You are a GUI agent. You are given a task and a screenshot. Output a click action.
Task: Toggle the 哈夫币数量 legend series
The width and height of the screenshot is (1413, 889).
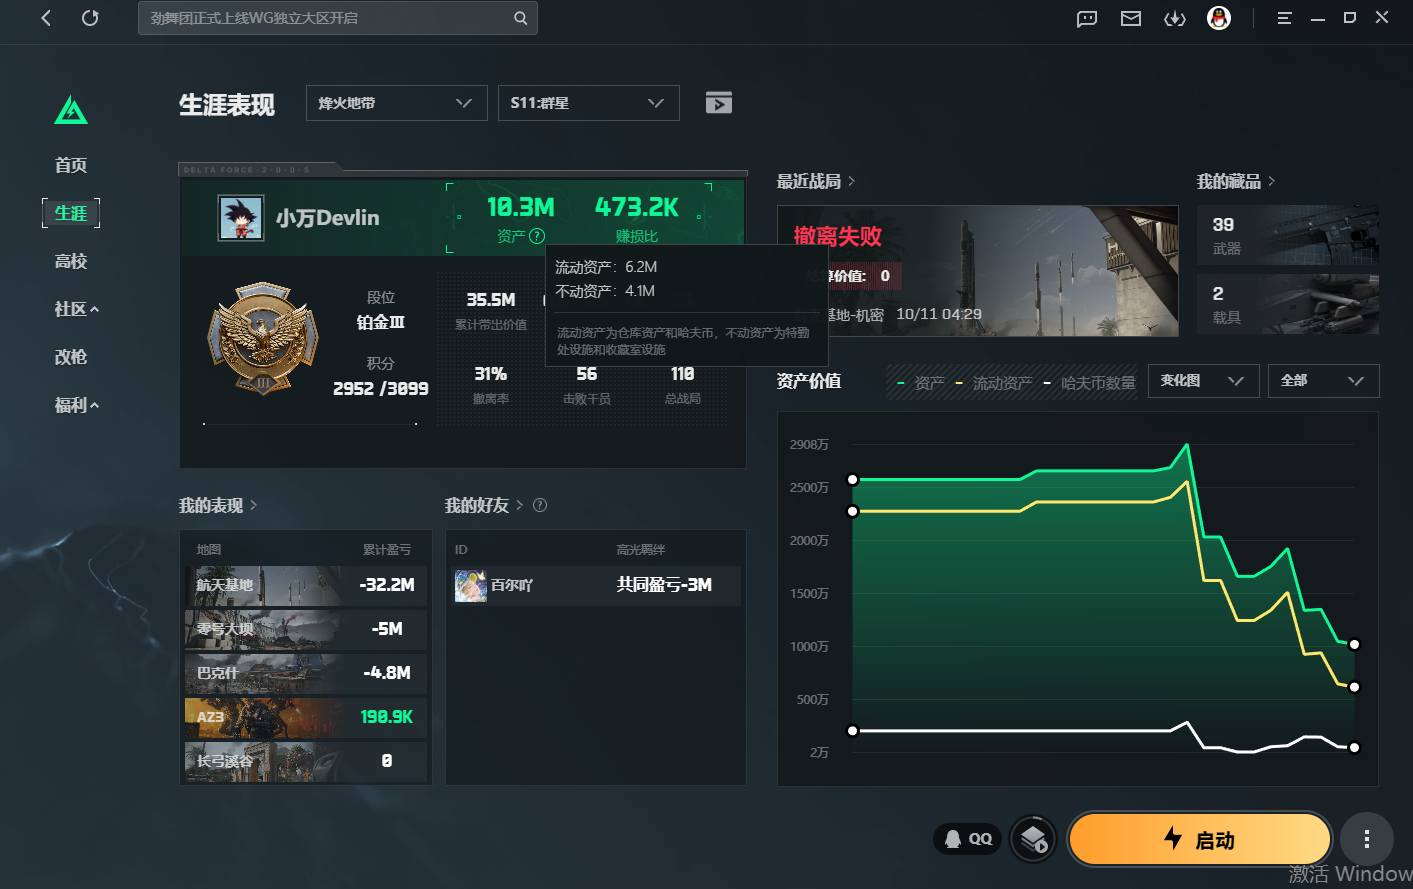(1089, 383)
